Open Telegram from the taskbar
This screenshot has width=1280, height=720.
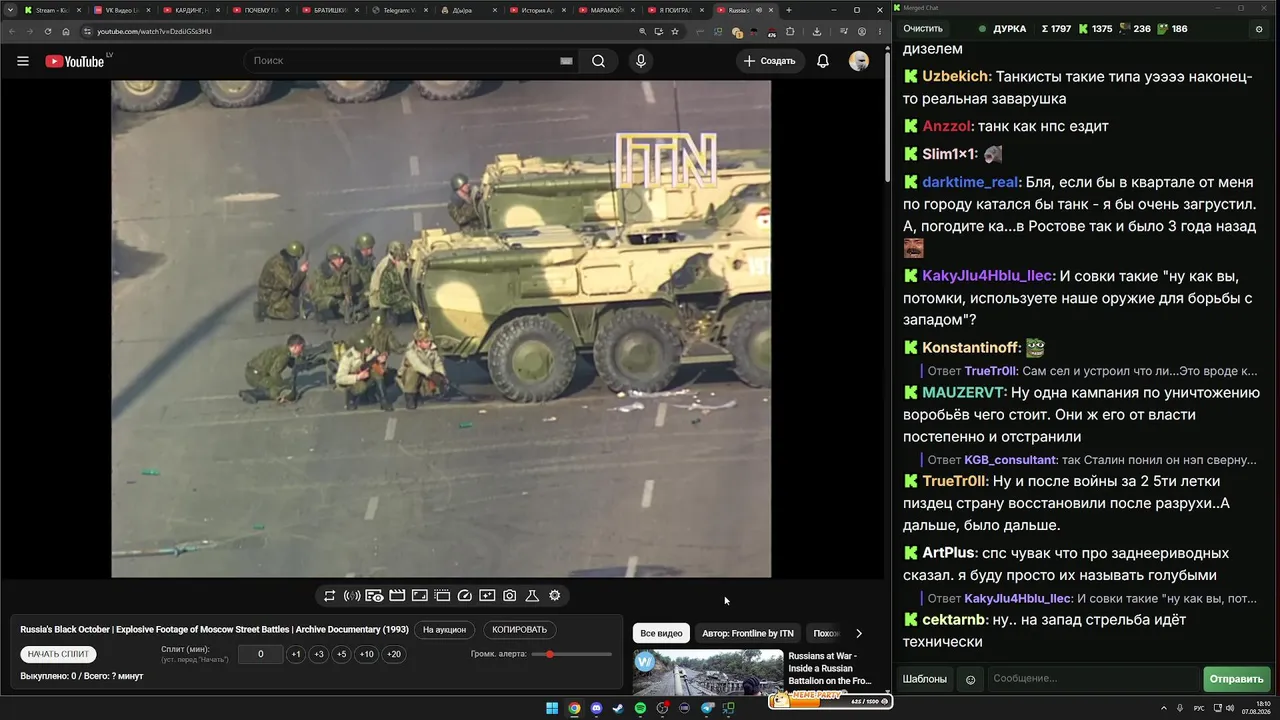pos(708,709)
